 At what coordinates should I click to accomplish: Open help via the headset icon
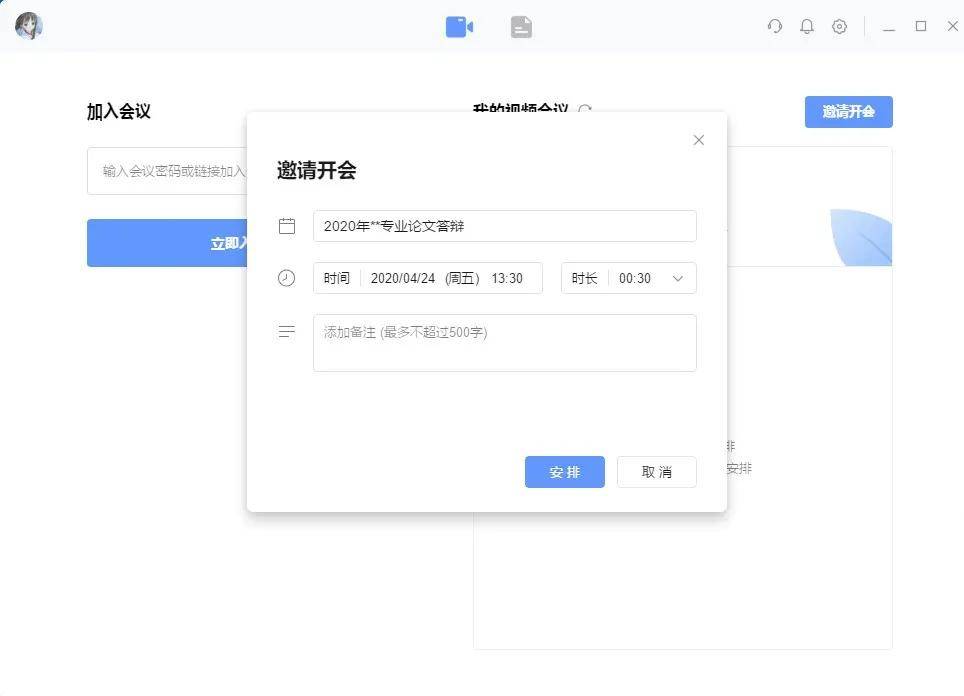point(775,26)
